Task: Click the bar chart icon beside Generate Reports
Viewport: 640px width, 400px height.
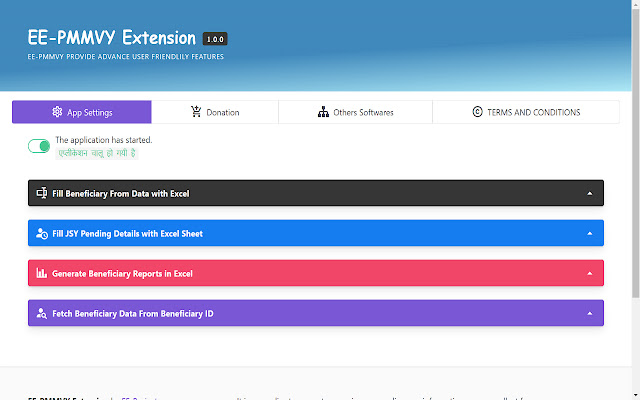Action: coord(42,273)
